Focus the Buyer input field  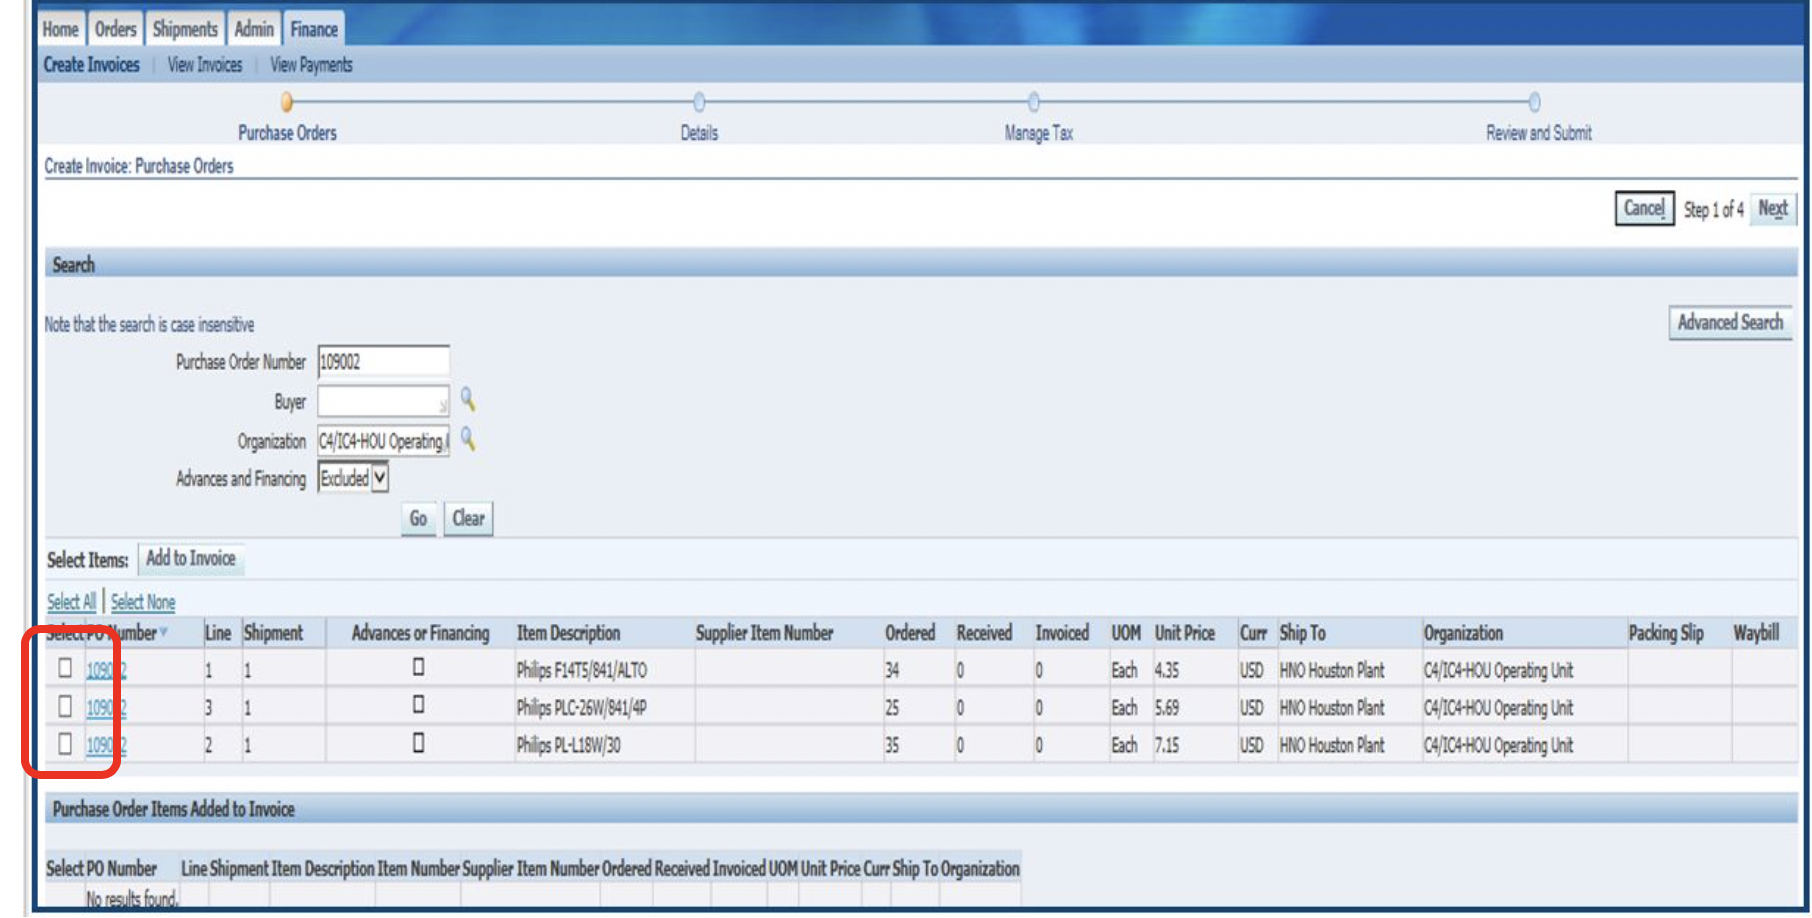click(x=383, y=401)
